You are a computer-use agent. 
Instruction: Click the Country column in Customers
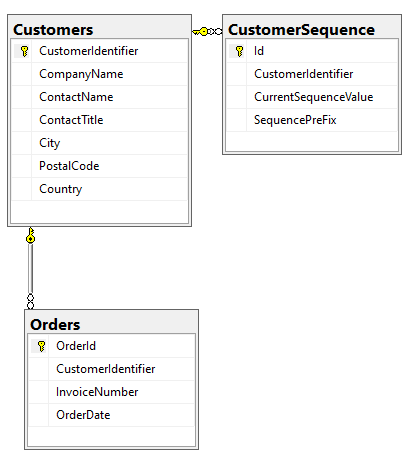click(x=100, y=189)
